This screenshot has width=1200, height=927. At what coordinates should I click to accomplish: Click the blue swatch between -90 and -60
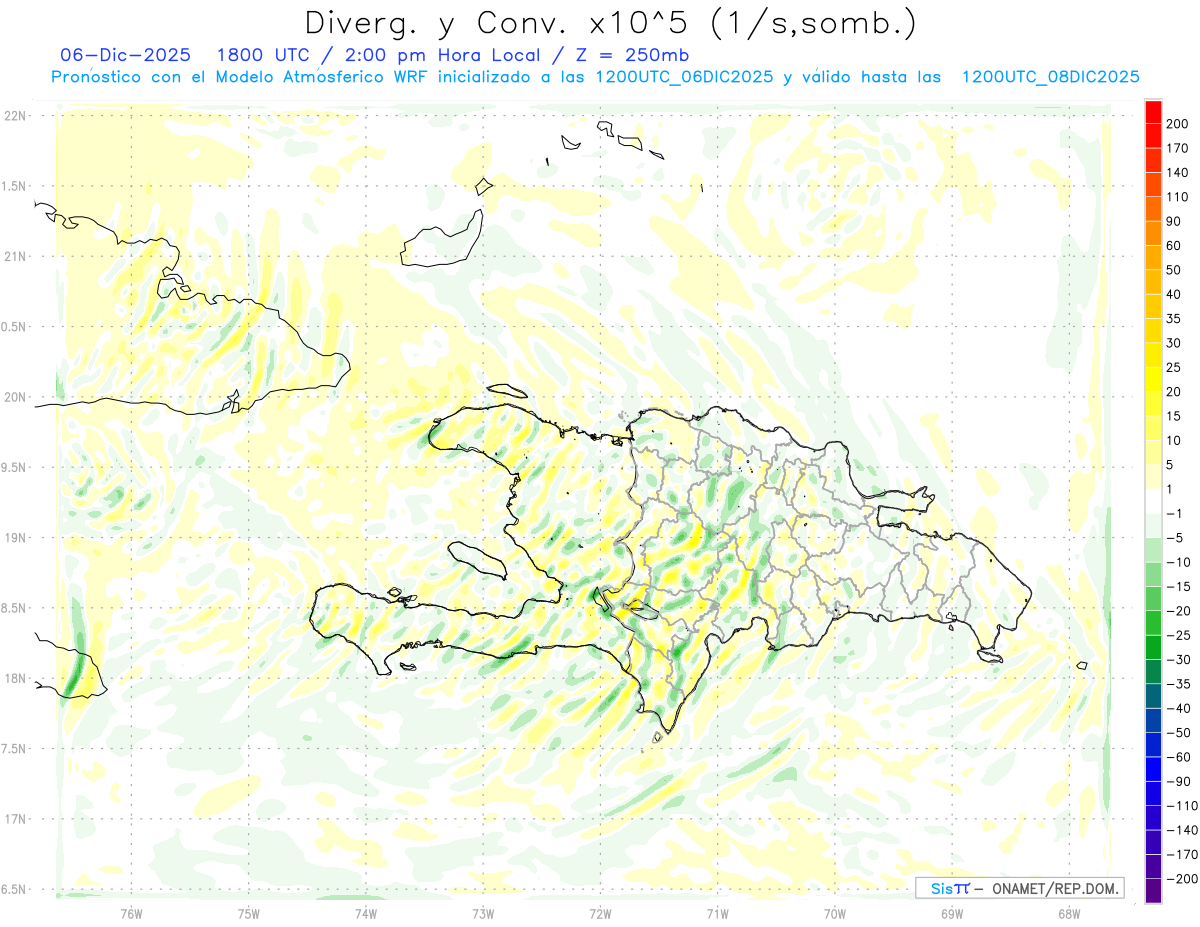1153,768
